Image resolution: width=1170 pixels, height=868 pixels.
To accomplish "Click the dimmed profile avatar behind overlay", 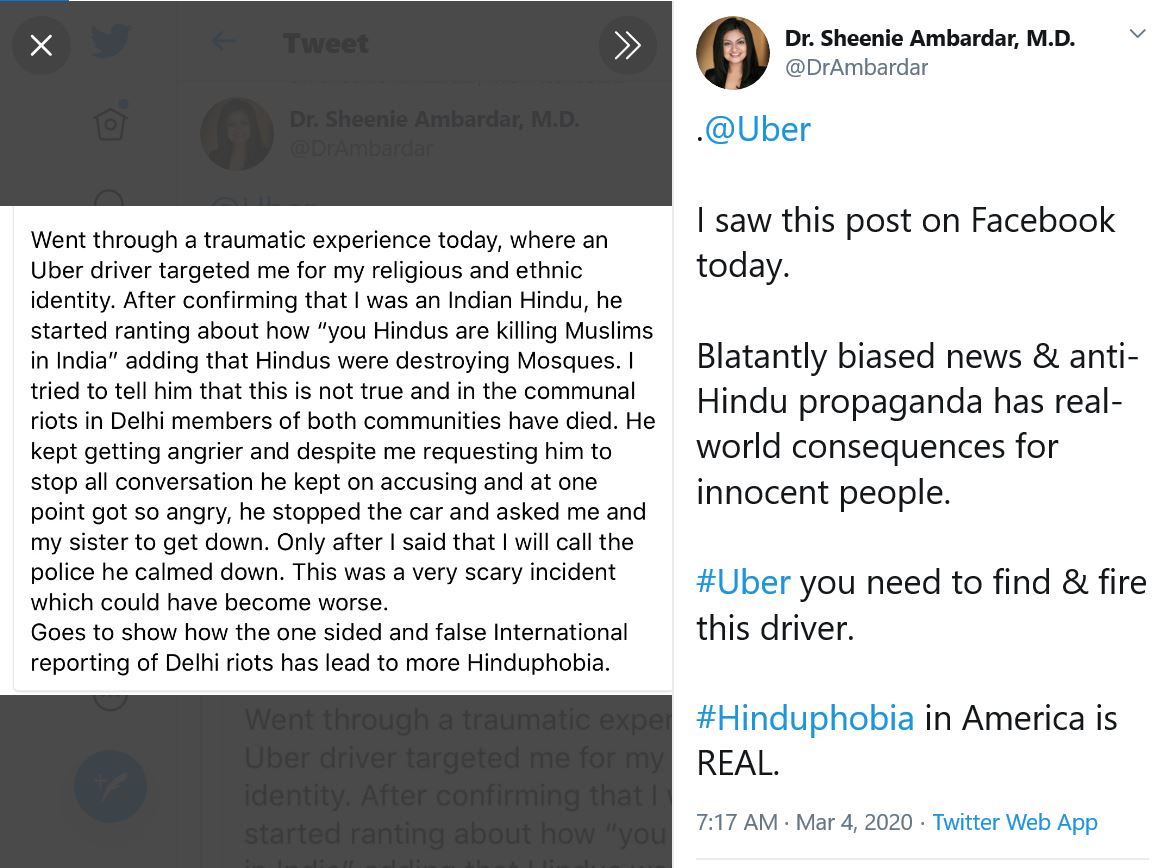I will point(237,134).
